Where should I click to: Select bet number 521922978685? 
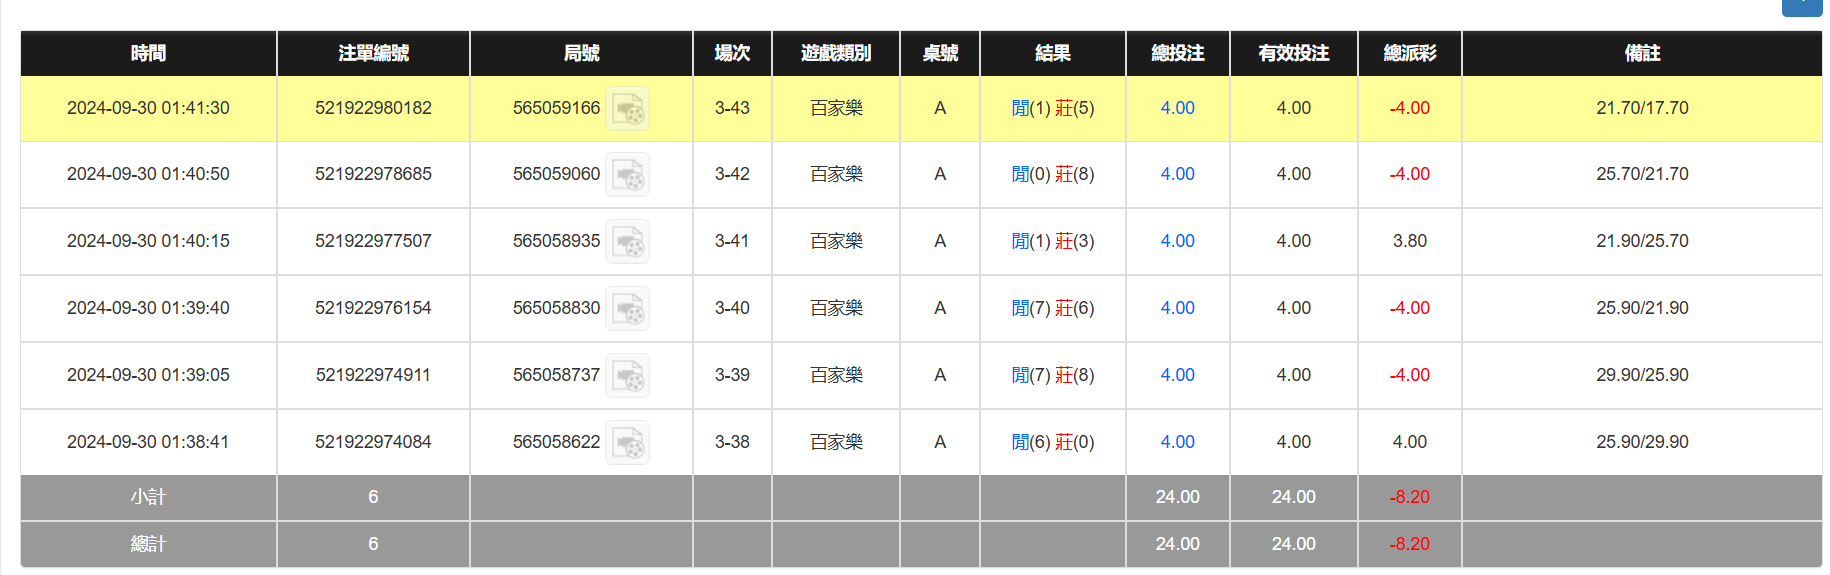[x=373, y=174]
